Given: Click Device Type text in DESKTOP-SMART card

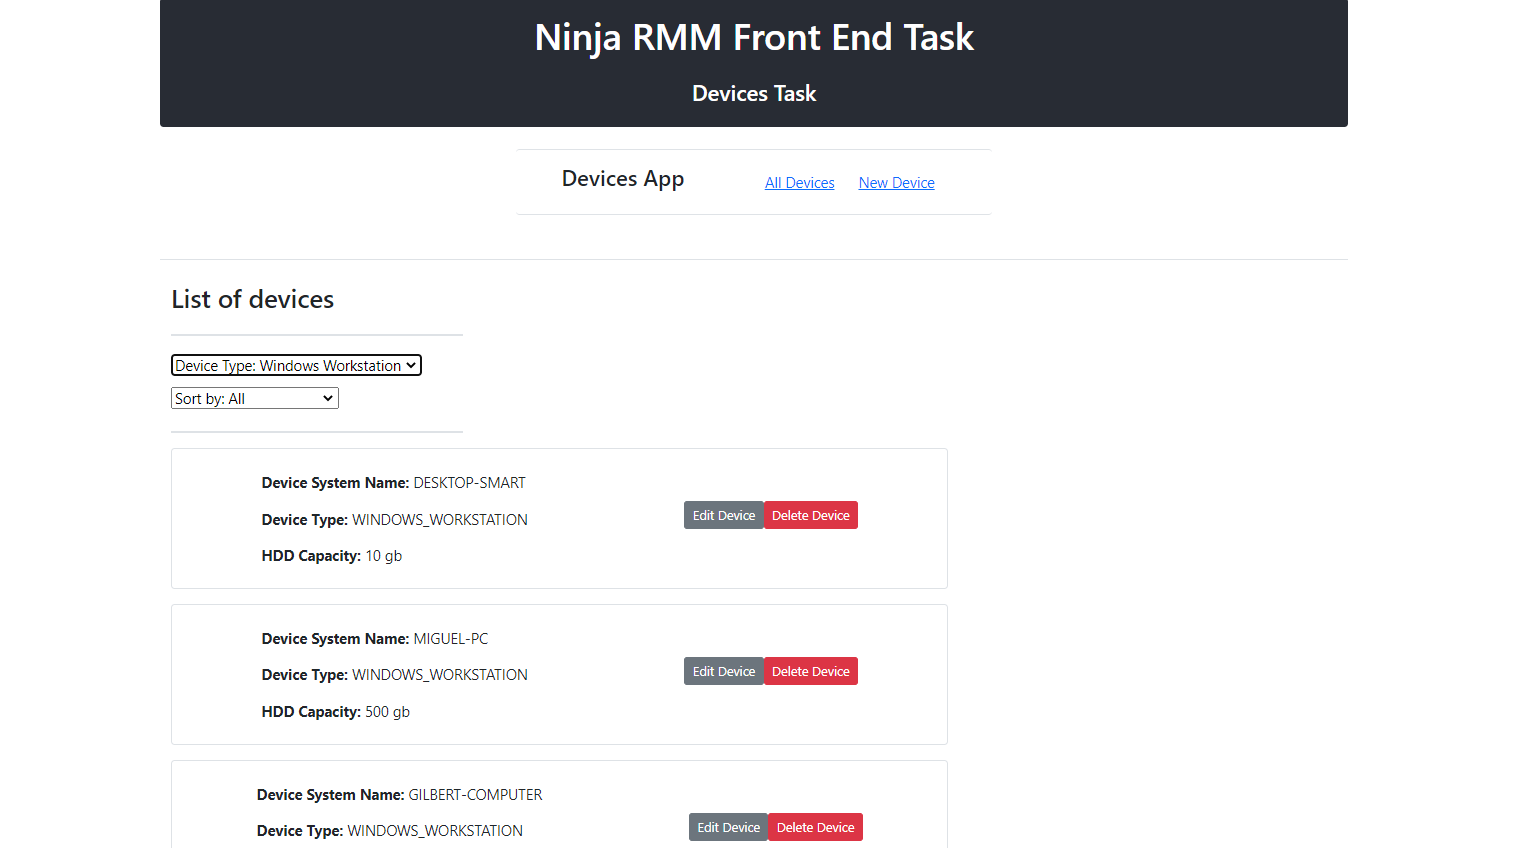Looking at the screenshot, I should (x=395, y=520).
